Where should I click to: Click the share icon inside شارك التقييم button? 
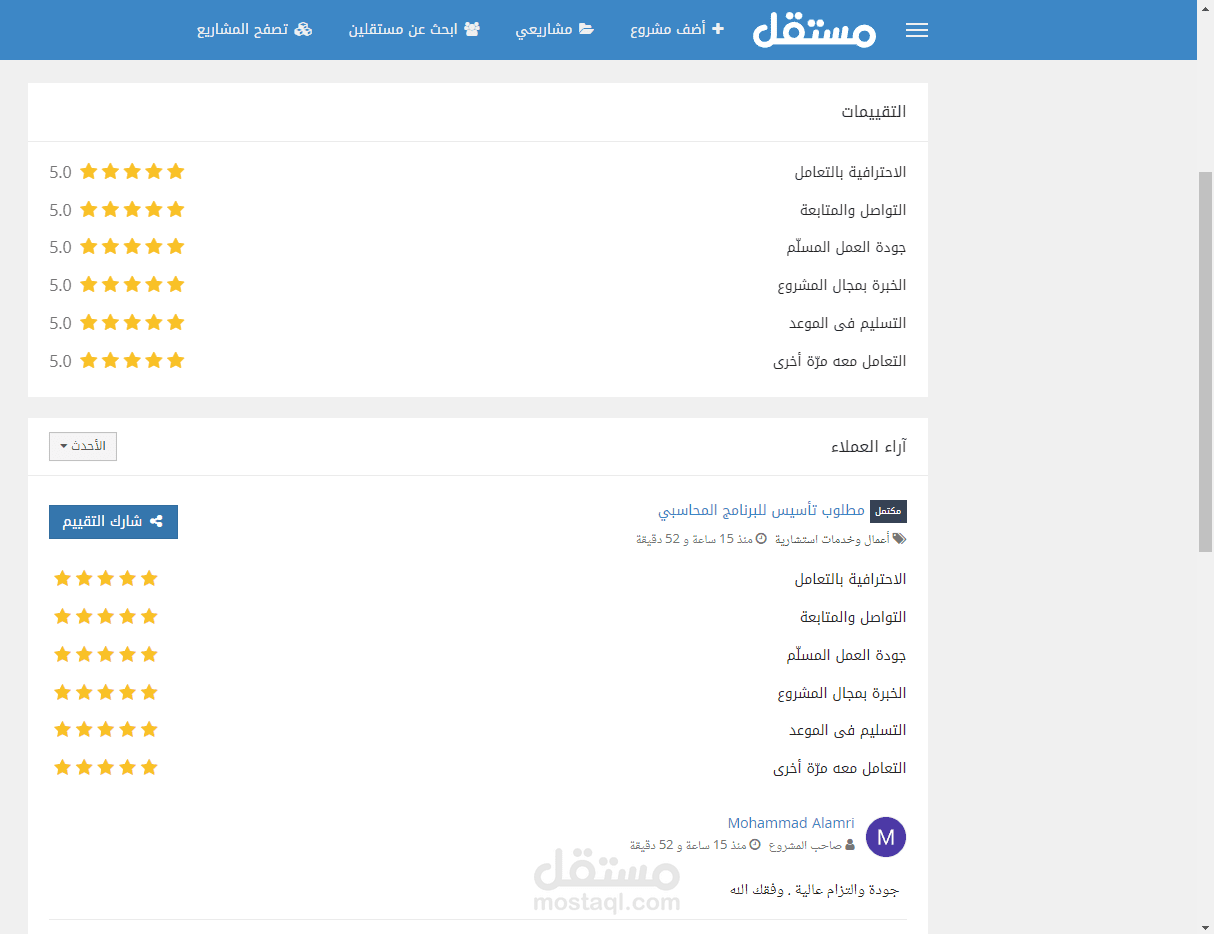pyautogui.click(x=157, y=521)
